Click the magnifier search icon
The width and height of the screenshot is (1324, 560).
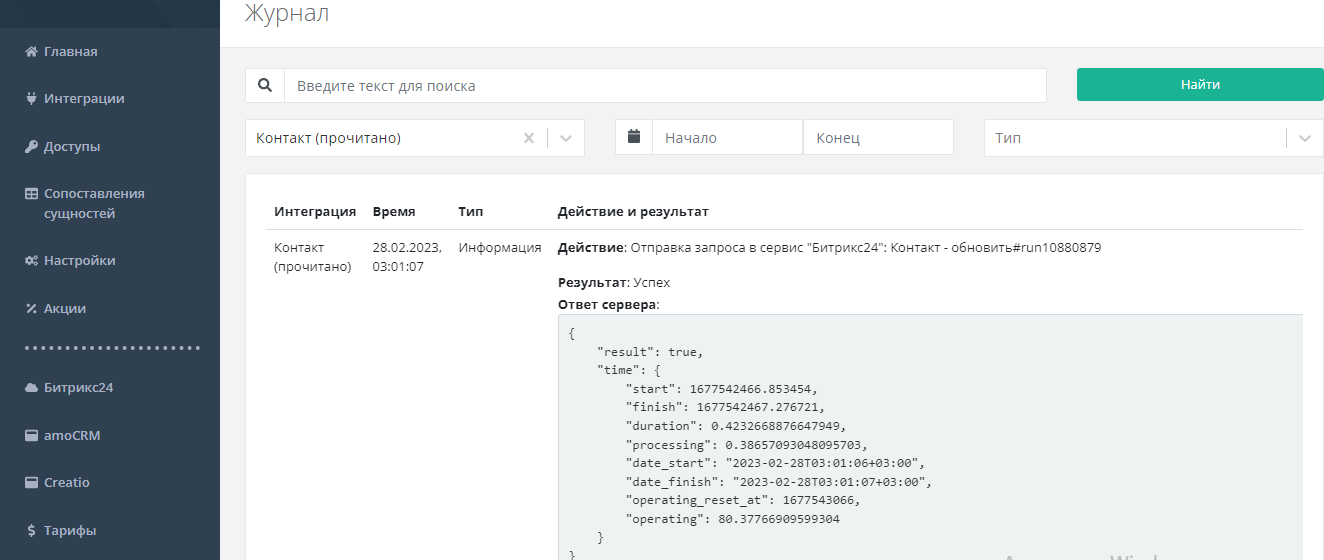pyautogui.click(x=265, y=86)
